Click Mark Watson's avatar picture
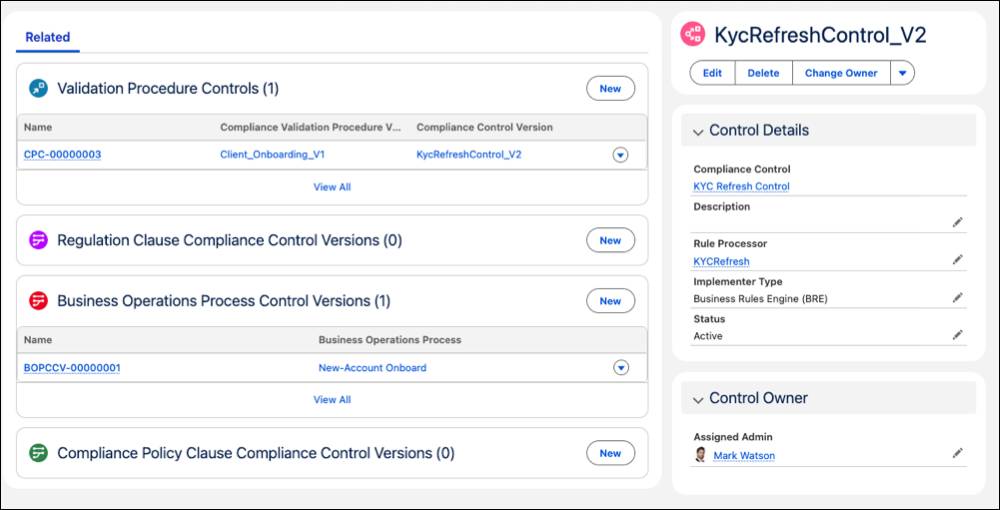The image size is (1000, 510). pyautogui.click(x=700, y=455)
